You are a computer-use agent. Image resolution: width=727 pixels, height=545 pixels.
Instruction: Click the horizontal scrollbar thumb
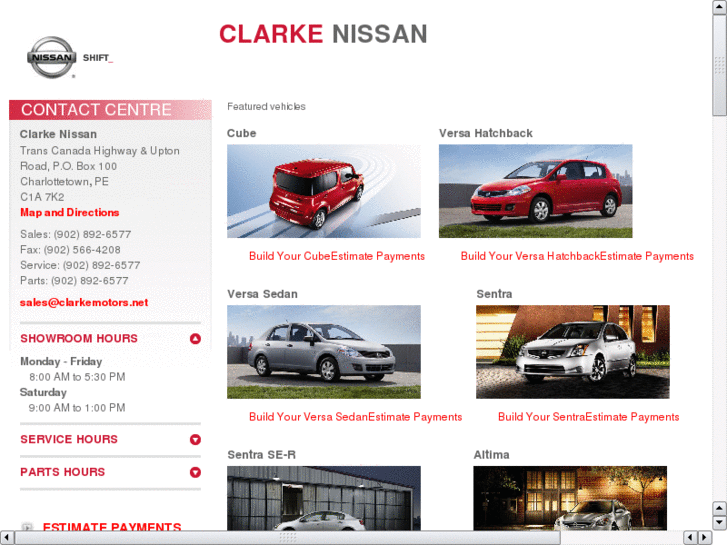(287, 538)
